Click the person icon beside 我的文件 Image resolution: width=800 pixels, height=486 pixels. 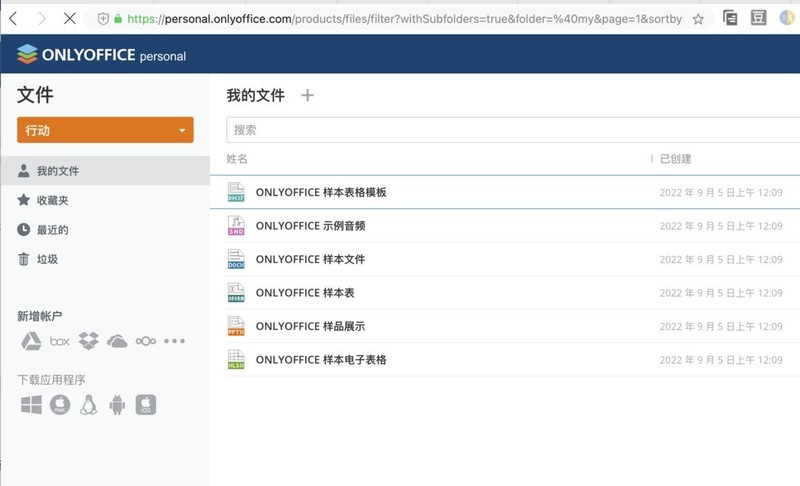23,171
